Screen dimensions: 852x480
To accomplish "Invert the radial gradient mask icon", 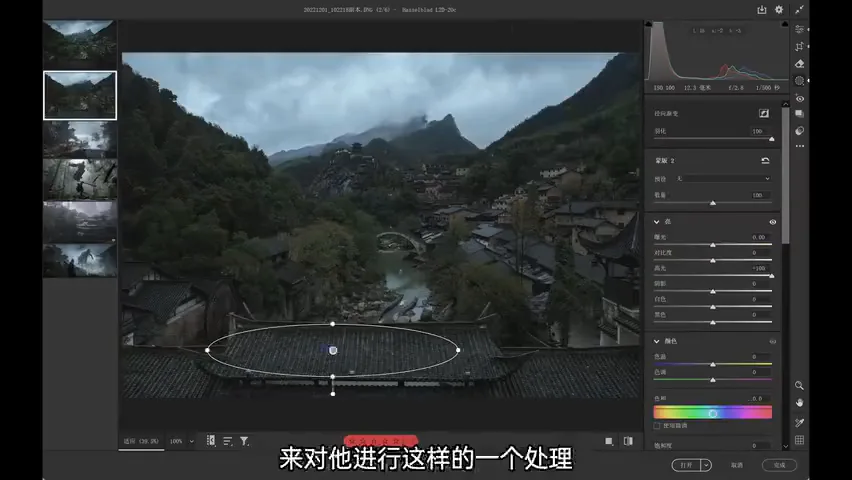I will pos(764,113).
